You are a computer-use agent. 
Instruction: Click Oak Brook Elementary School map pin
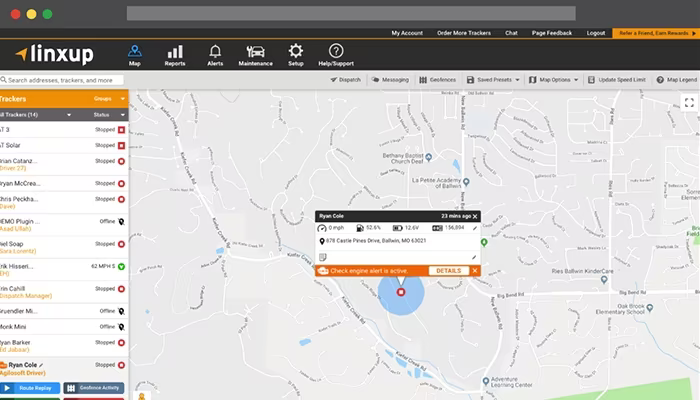(x=650, y=308)
